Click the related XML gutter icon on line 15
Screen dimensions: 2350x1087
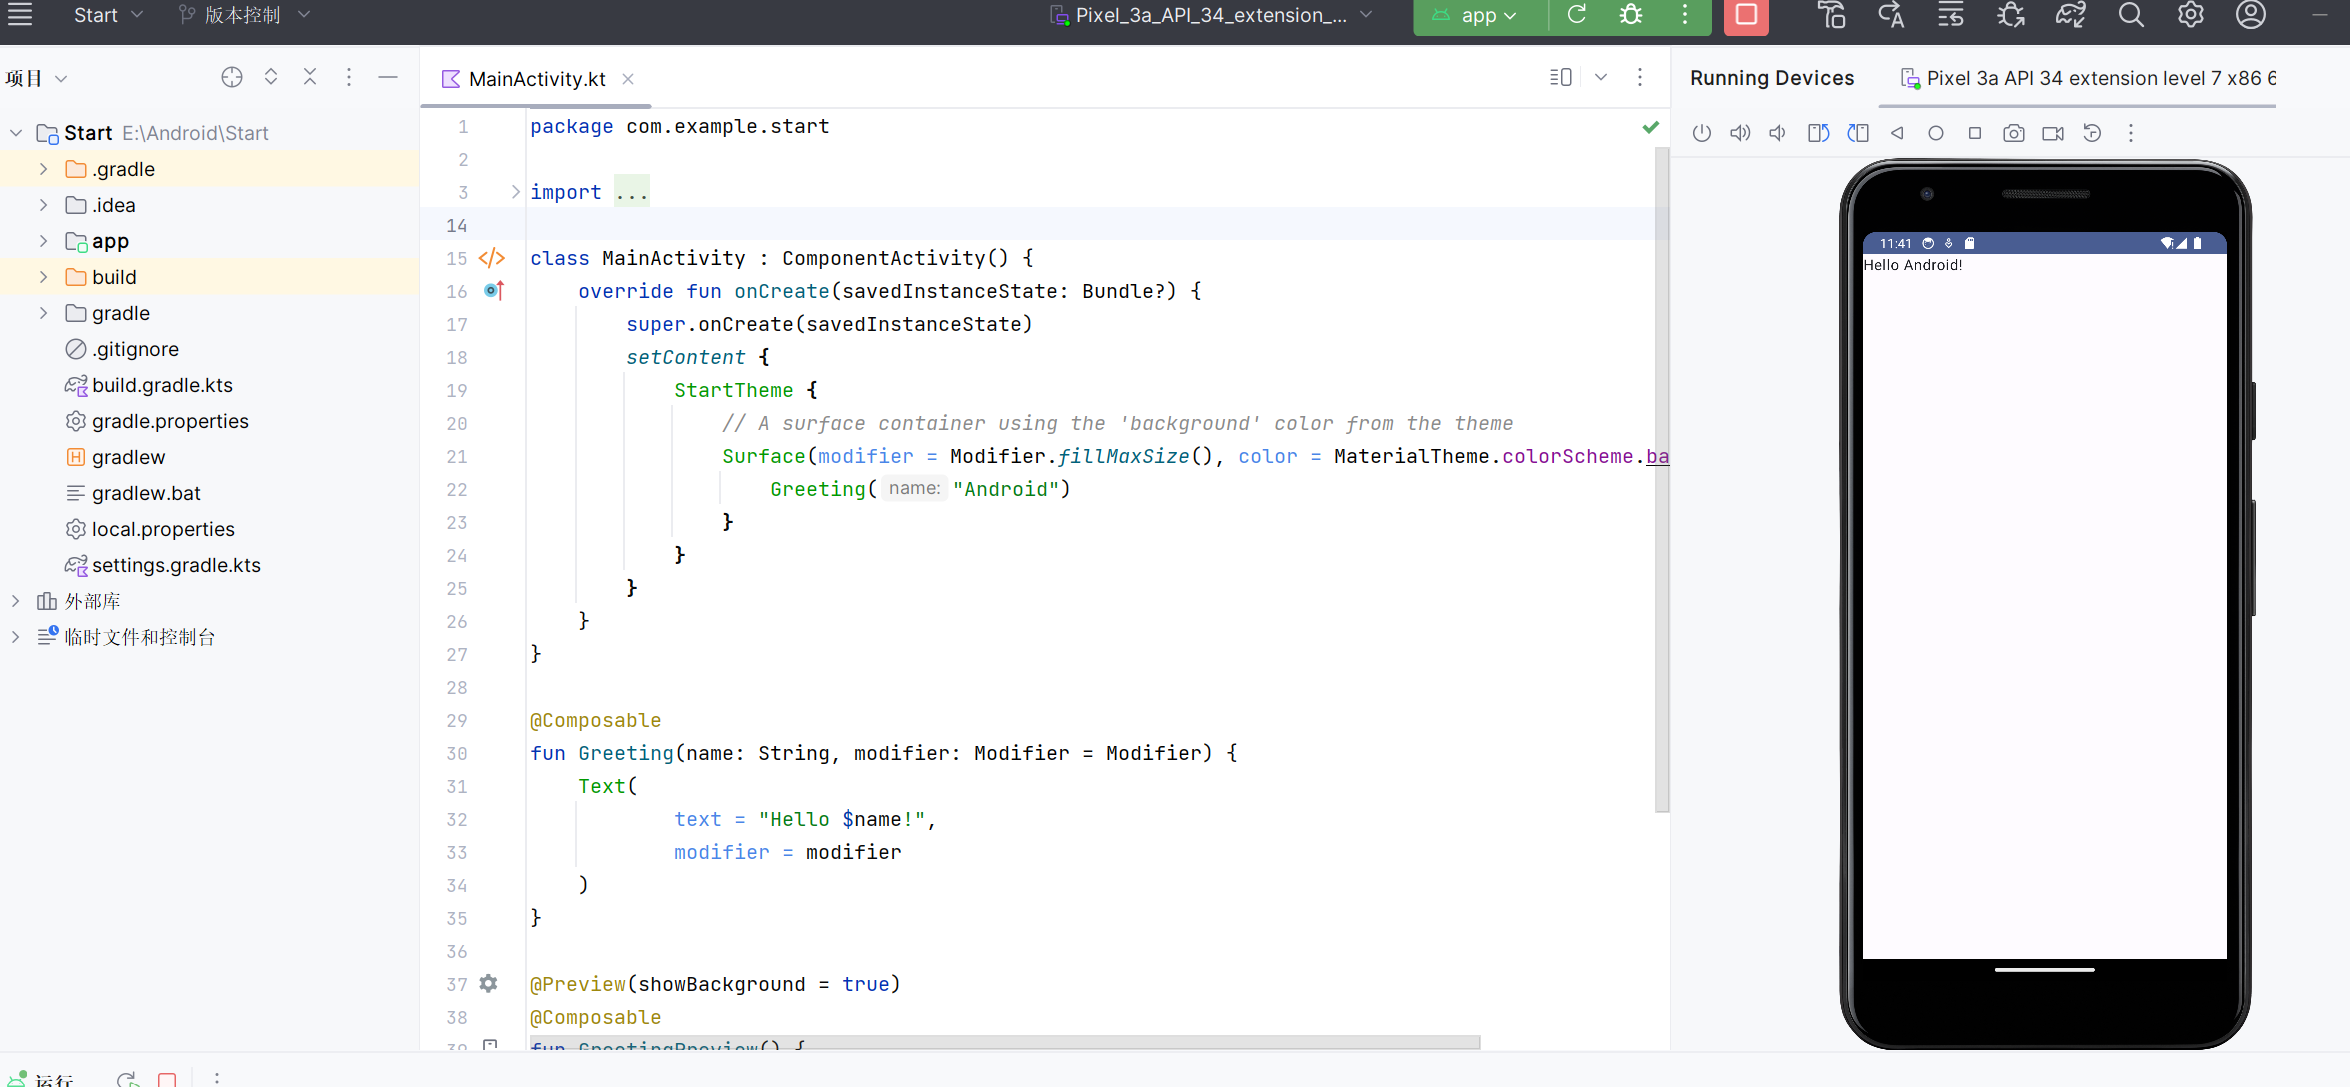492,258
